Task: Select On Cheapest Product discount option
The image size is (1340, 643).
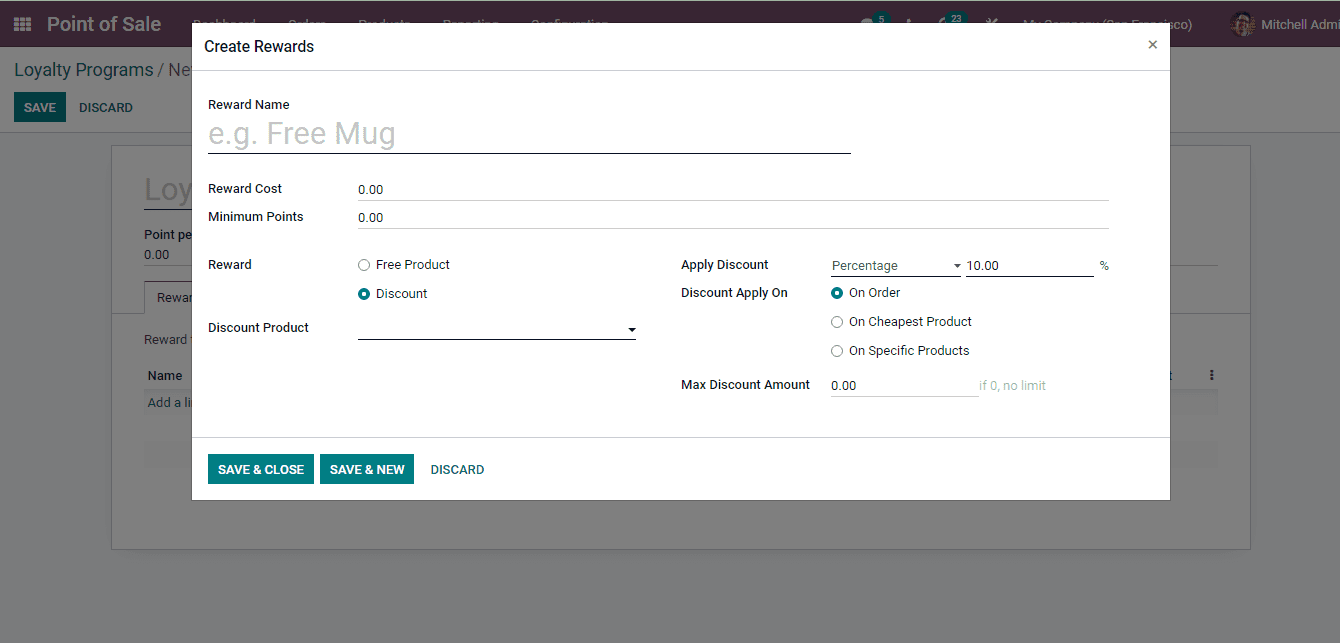Action: [x=836, y=322]
